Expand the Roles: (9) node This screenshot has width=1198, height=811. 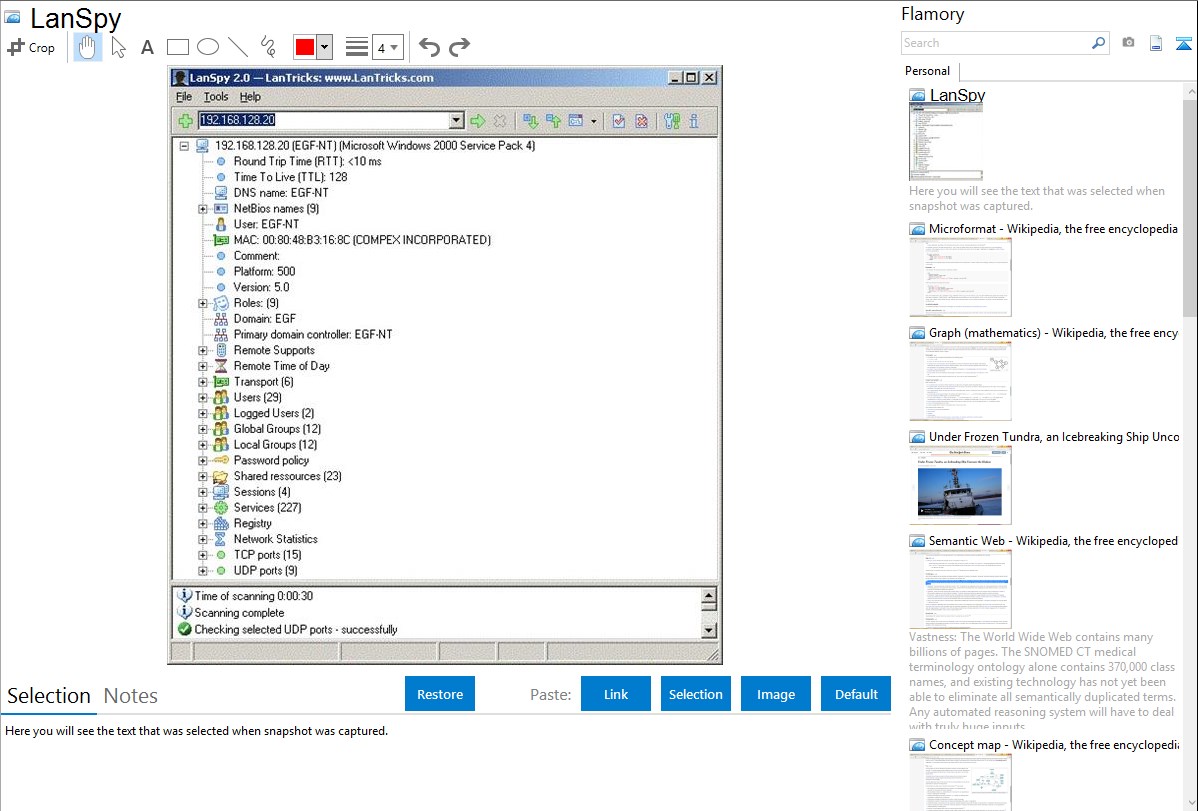coord(202,303)
